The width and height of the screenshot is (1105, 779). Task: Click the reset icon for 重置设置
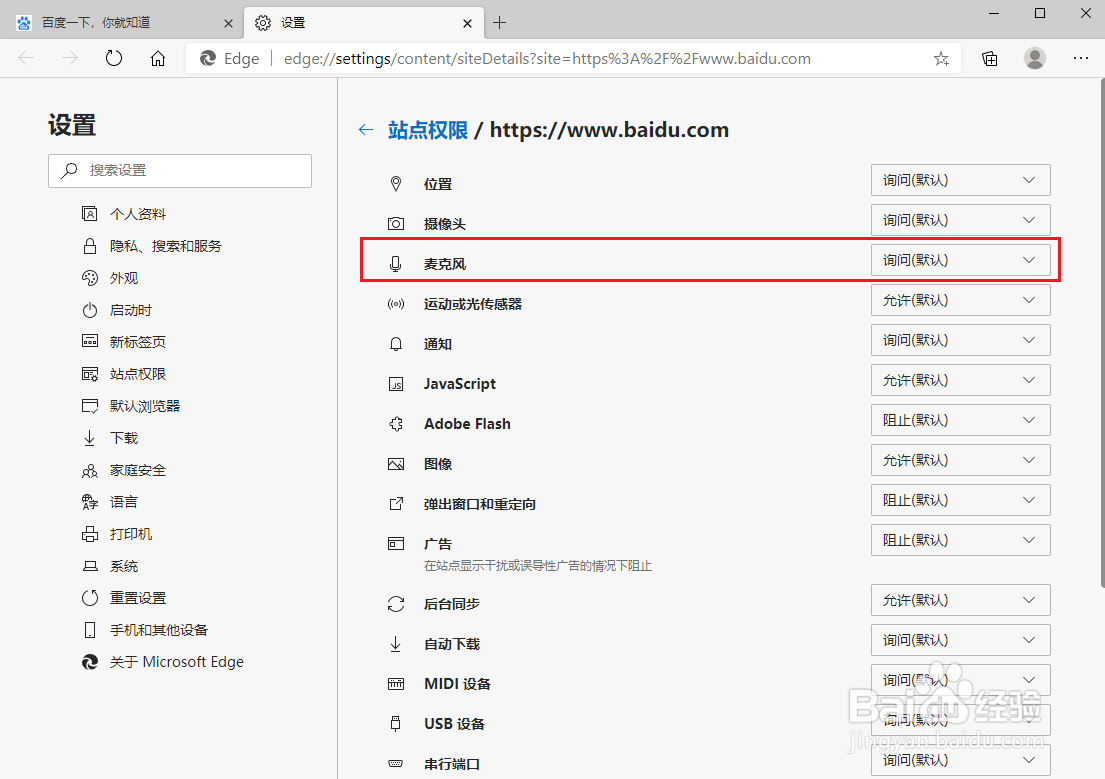(89, 598)
